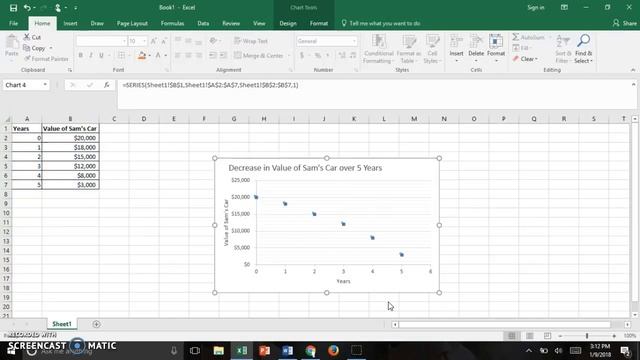Add a new sheet with plus button
This screenshot has width=640, height=360.
[96, 324]
